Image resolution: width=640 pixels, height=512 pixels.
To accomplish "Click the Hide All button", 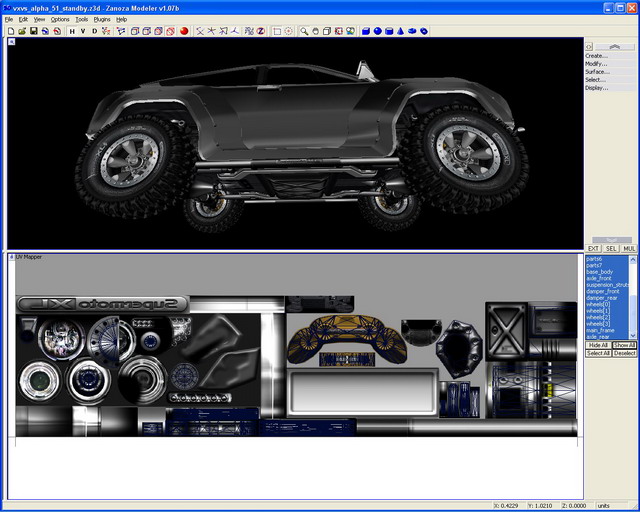I will [598, 345].
